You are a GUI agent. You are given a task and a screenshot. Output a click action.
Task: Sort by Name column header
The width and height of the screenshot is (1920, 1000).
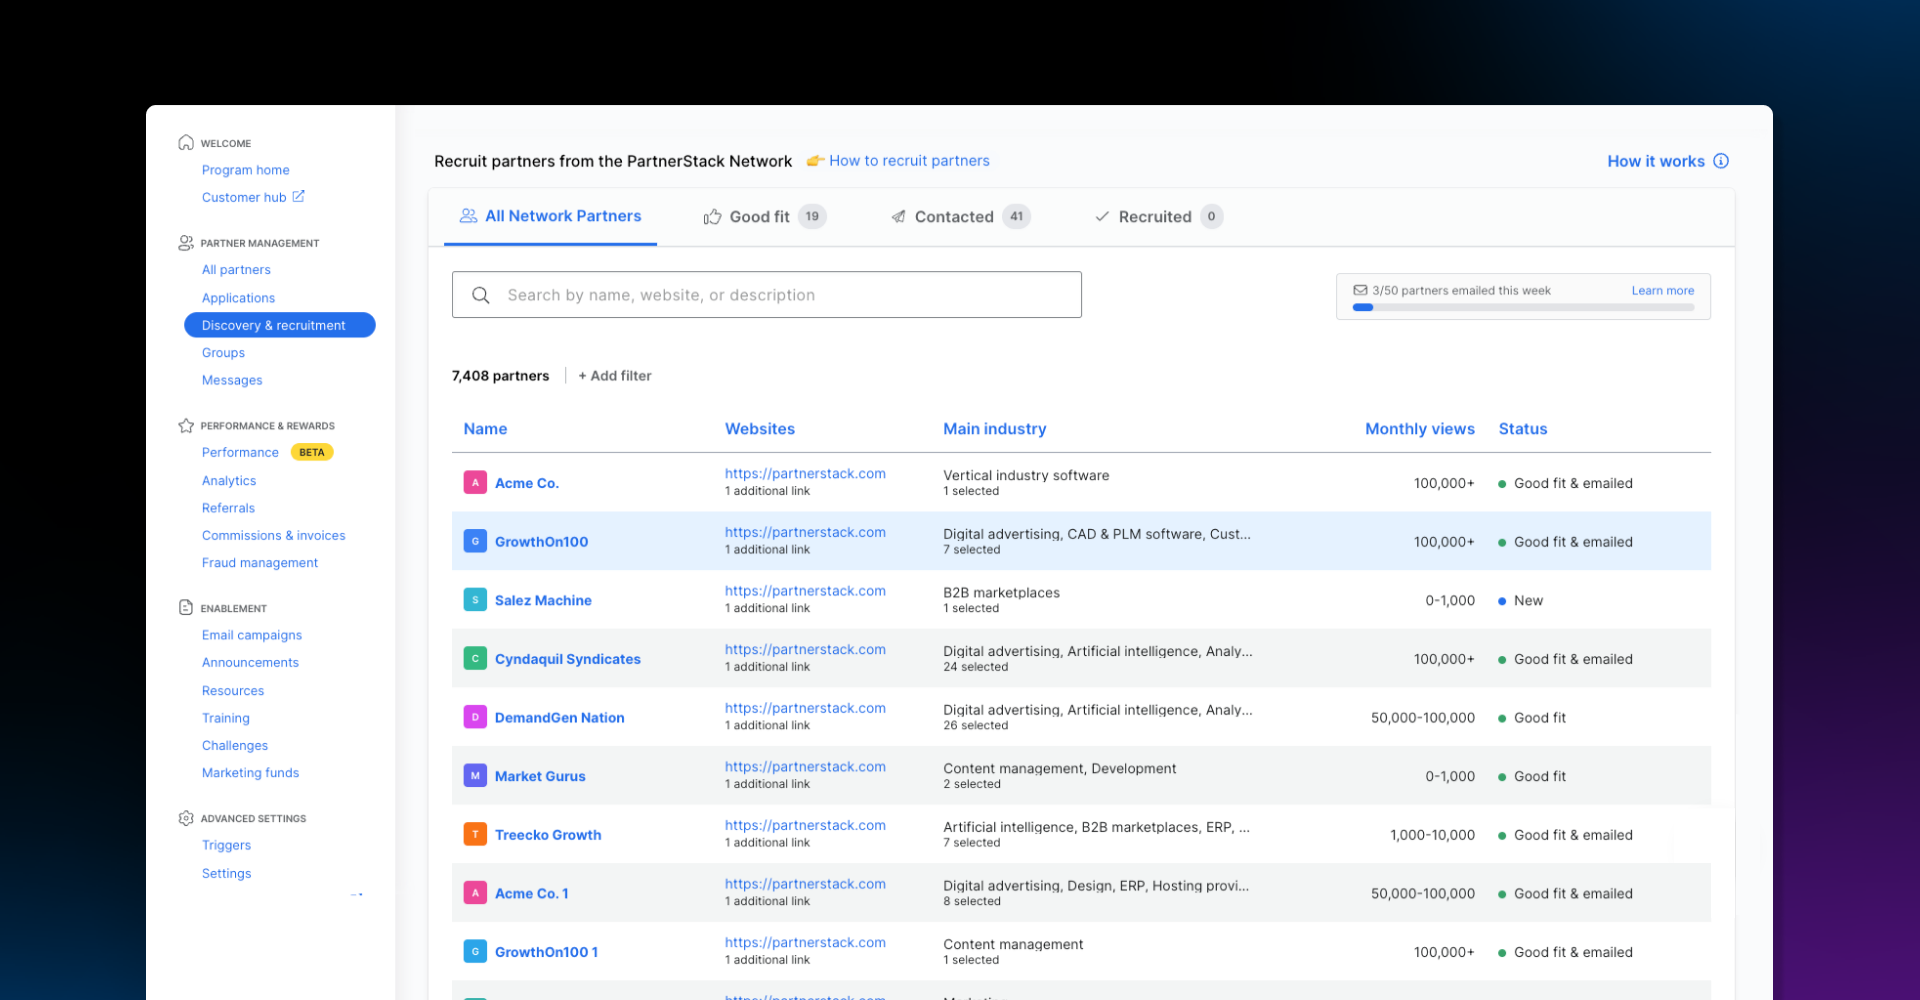tap(485, 429)
